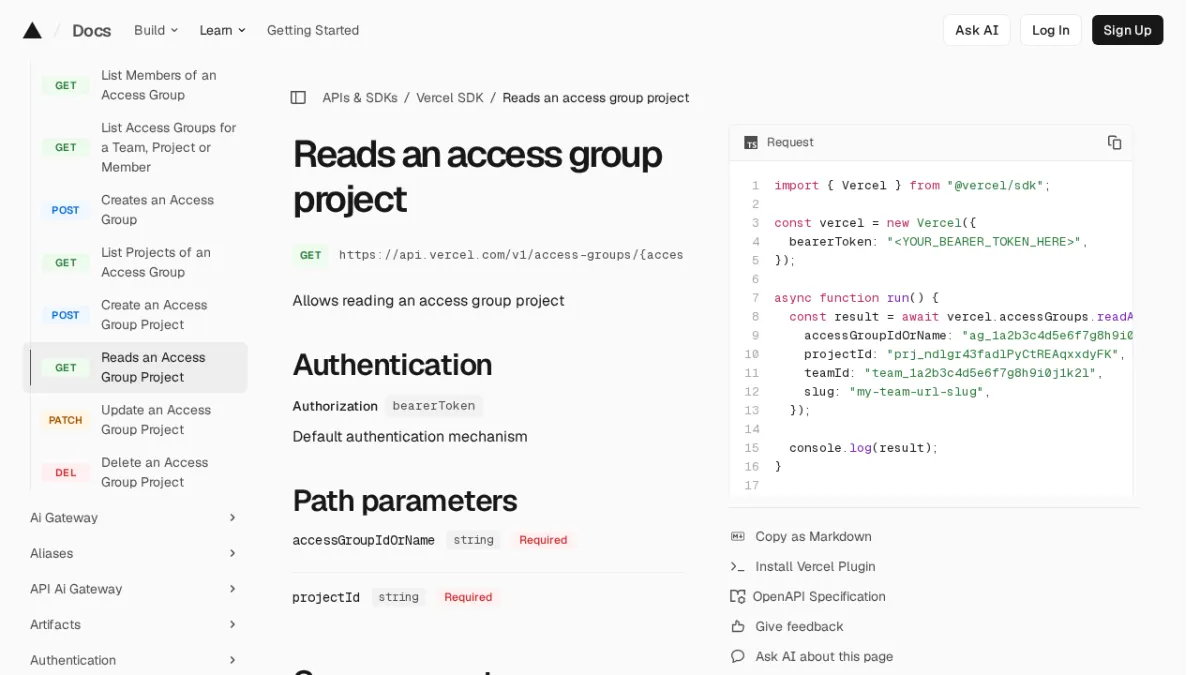Copy the Request code snippet

tap(1114, 142)
